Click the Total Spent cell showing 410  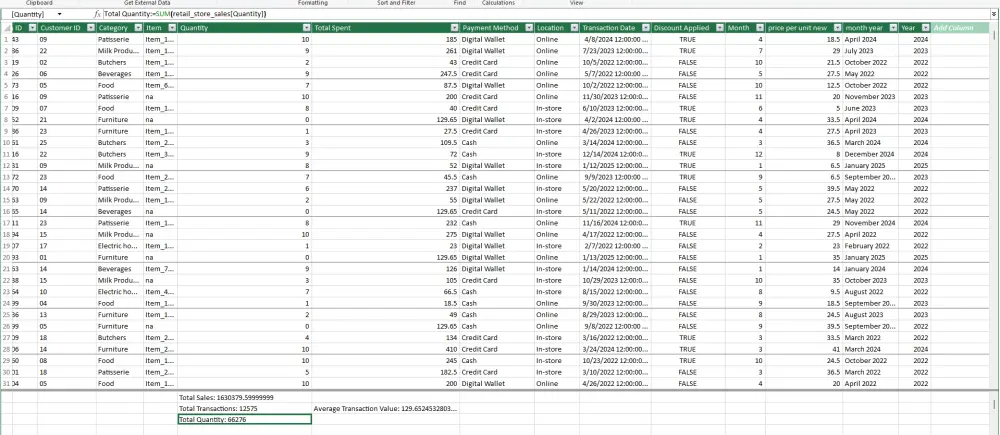(385, 350)
